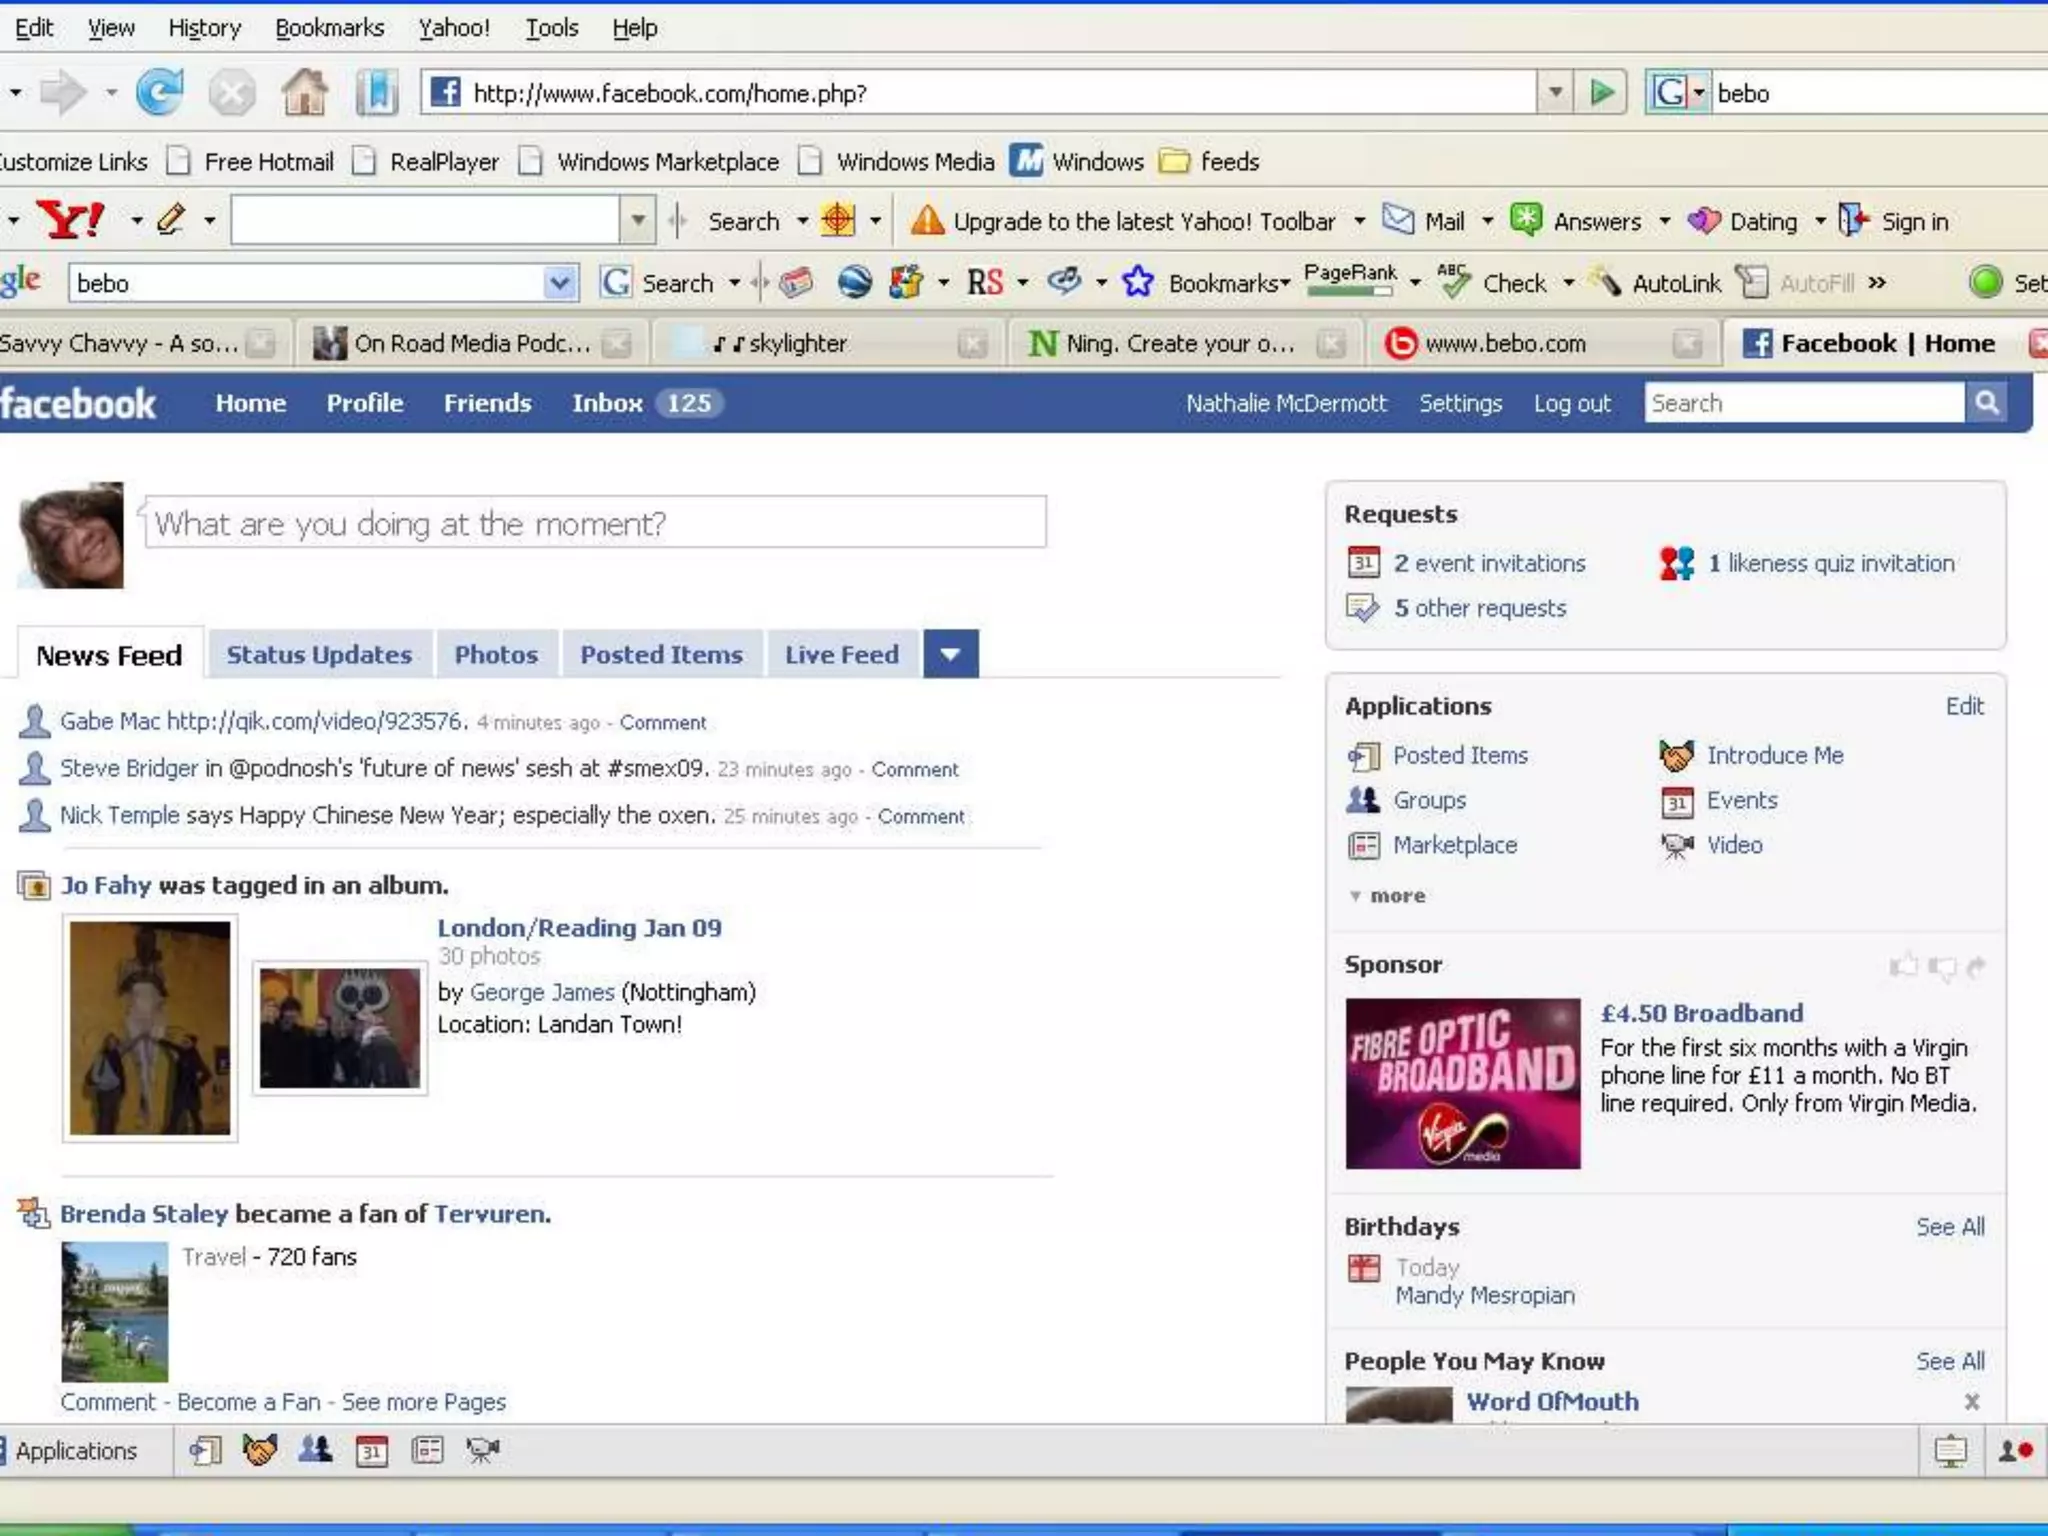Click See All next to Birthdays
Image resolution: width=2048 pixels, height=1536 pixels.
pyautogui.click(x=1950, y=1227)
